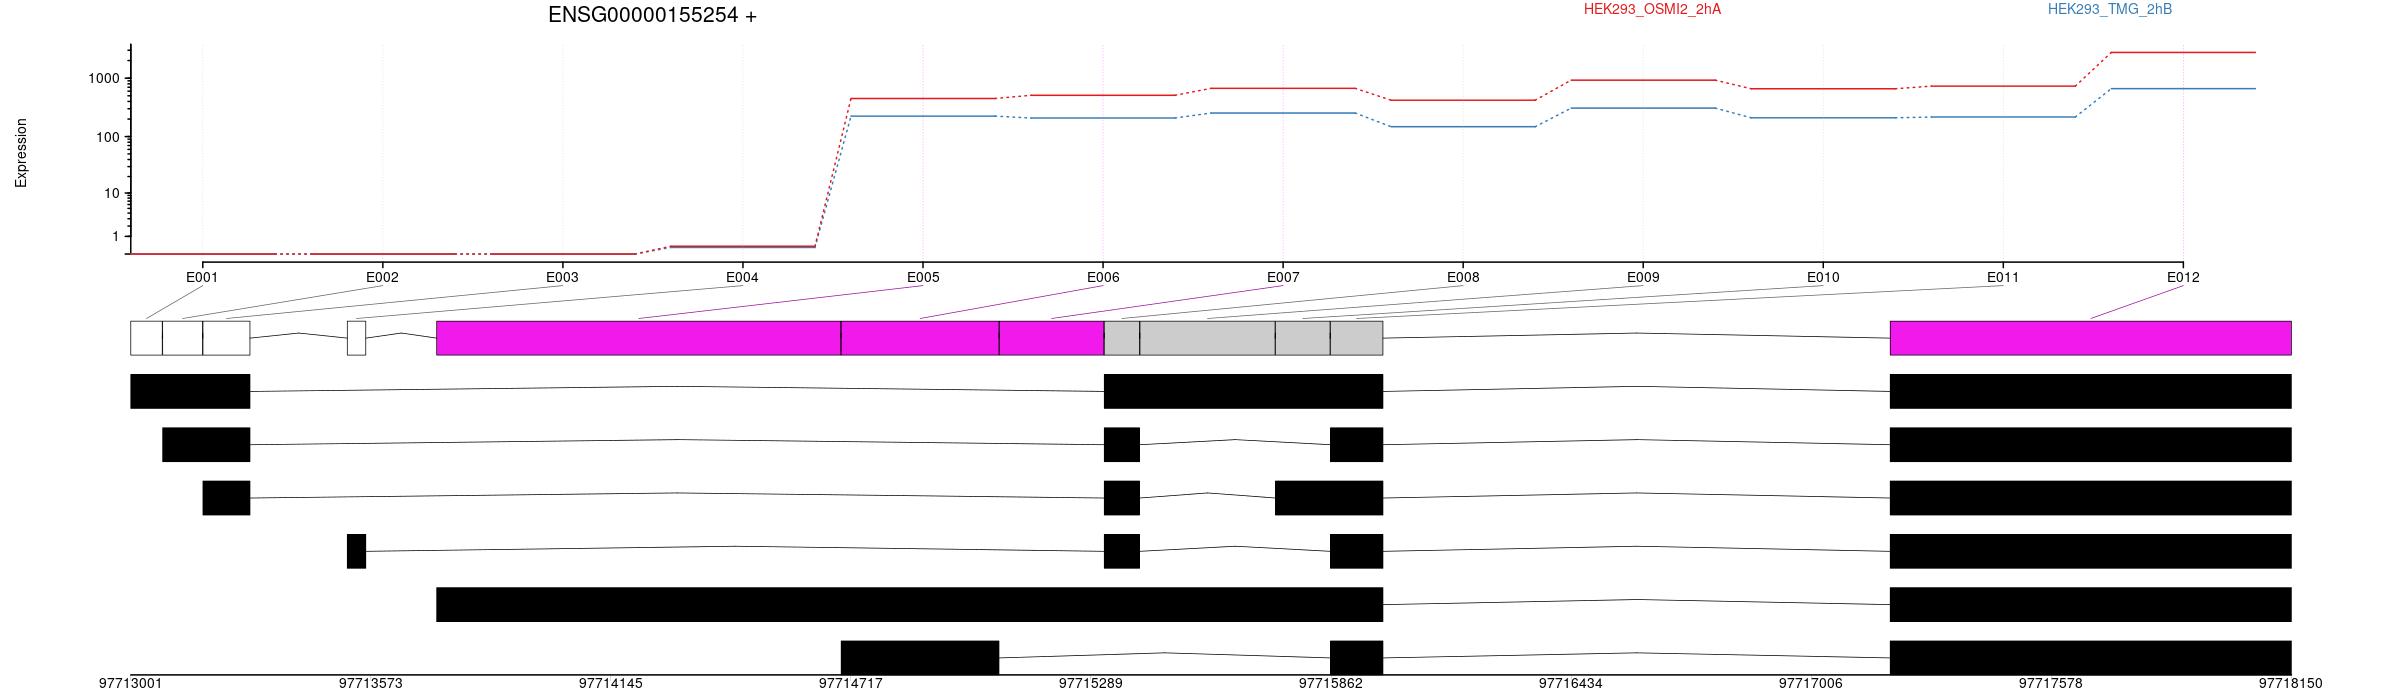Screen dimensions: 2400x700
Task: Click y-axis tick value 100
Action: [x=107, y=137]
